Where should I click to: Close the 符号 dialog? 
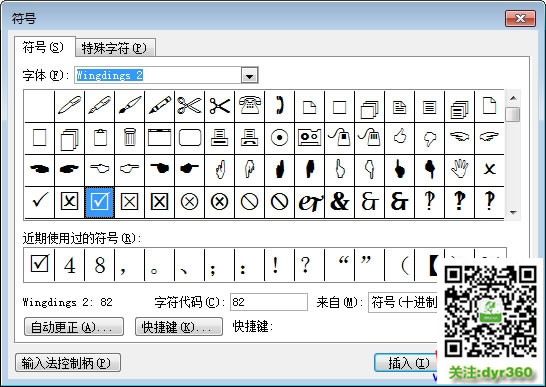pyautogui.click(x=520, y=18)
